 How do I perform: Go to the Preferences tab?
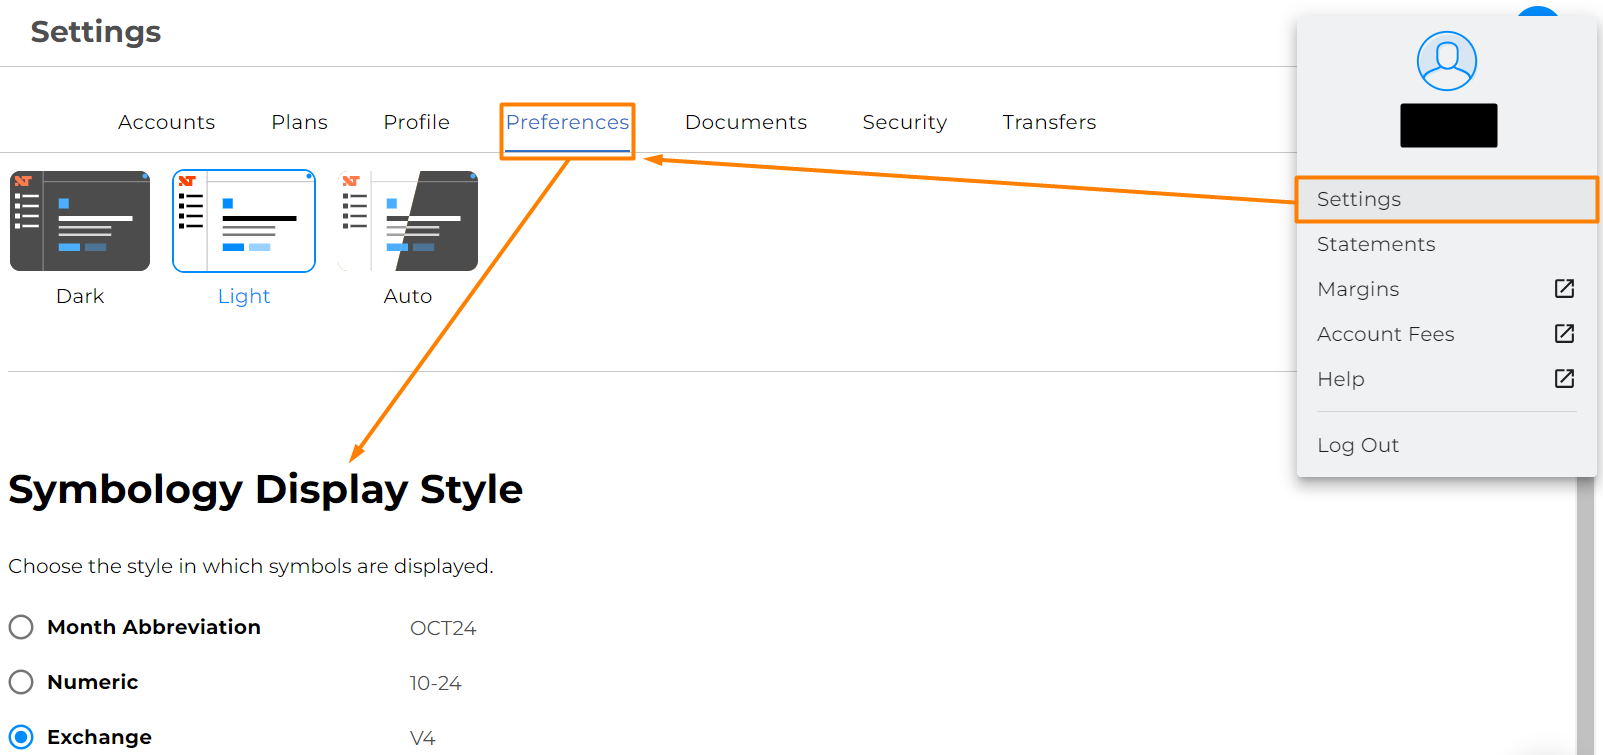pyautogui.click(x=567, y=122)
